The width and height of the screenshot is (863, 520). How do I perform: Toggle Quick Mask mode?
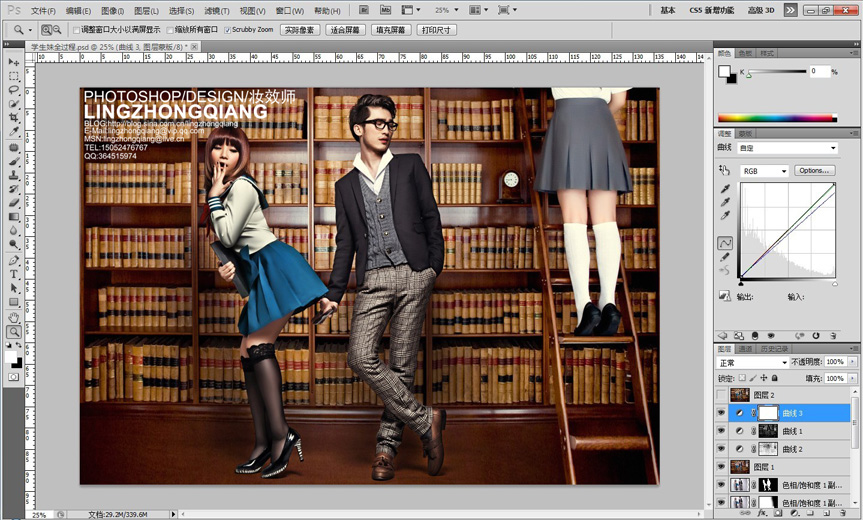[x=13, y=377]
